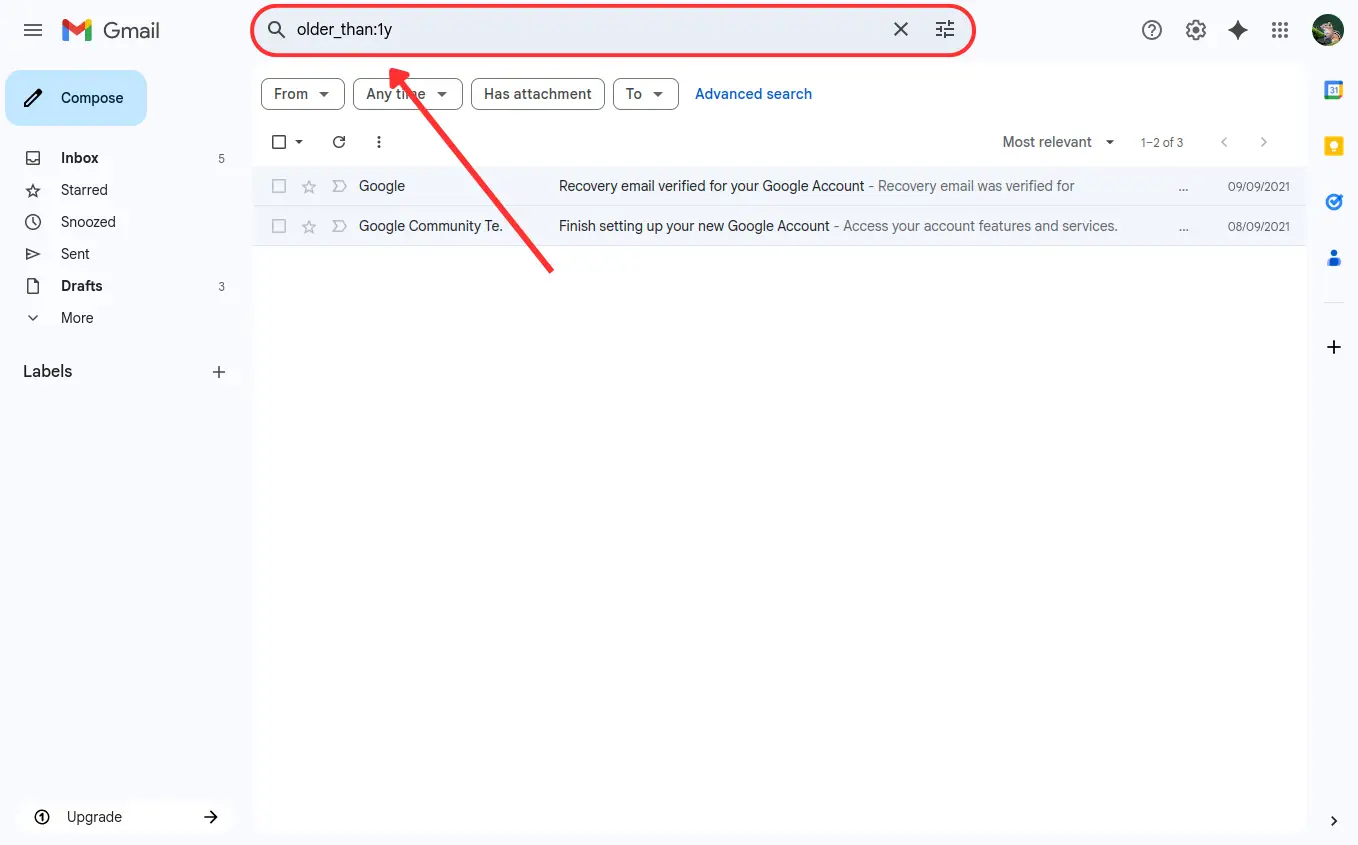Tick the Google Community Team email checkbox
The height and width of the screenshot is (845, 1358).
point(279,226)
